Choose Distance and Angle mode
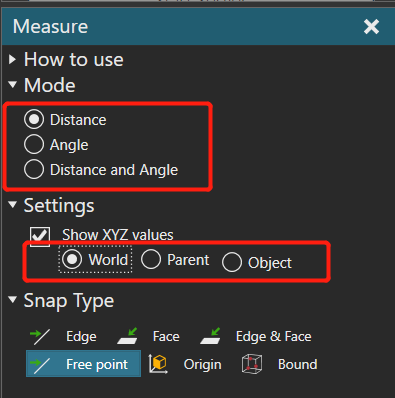This screenshot has width=395, height=398. 34,169
